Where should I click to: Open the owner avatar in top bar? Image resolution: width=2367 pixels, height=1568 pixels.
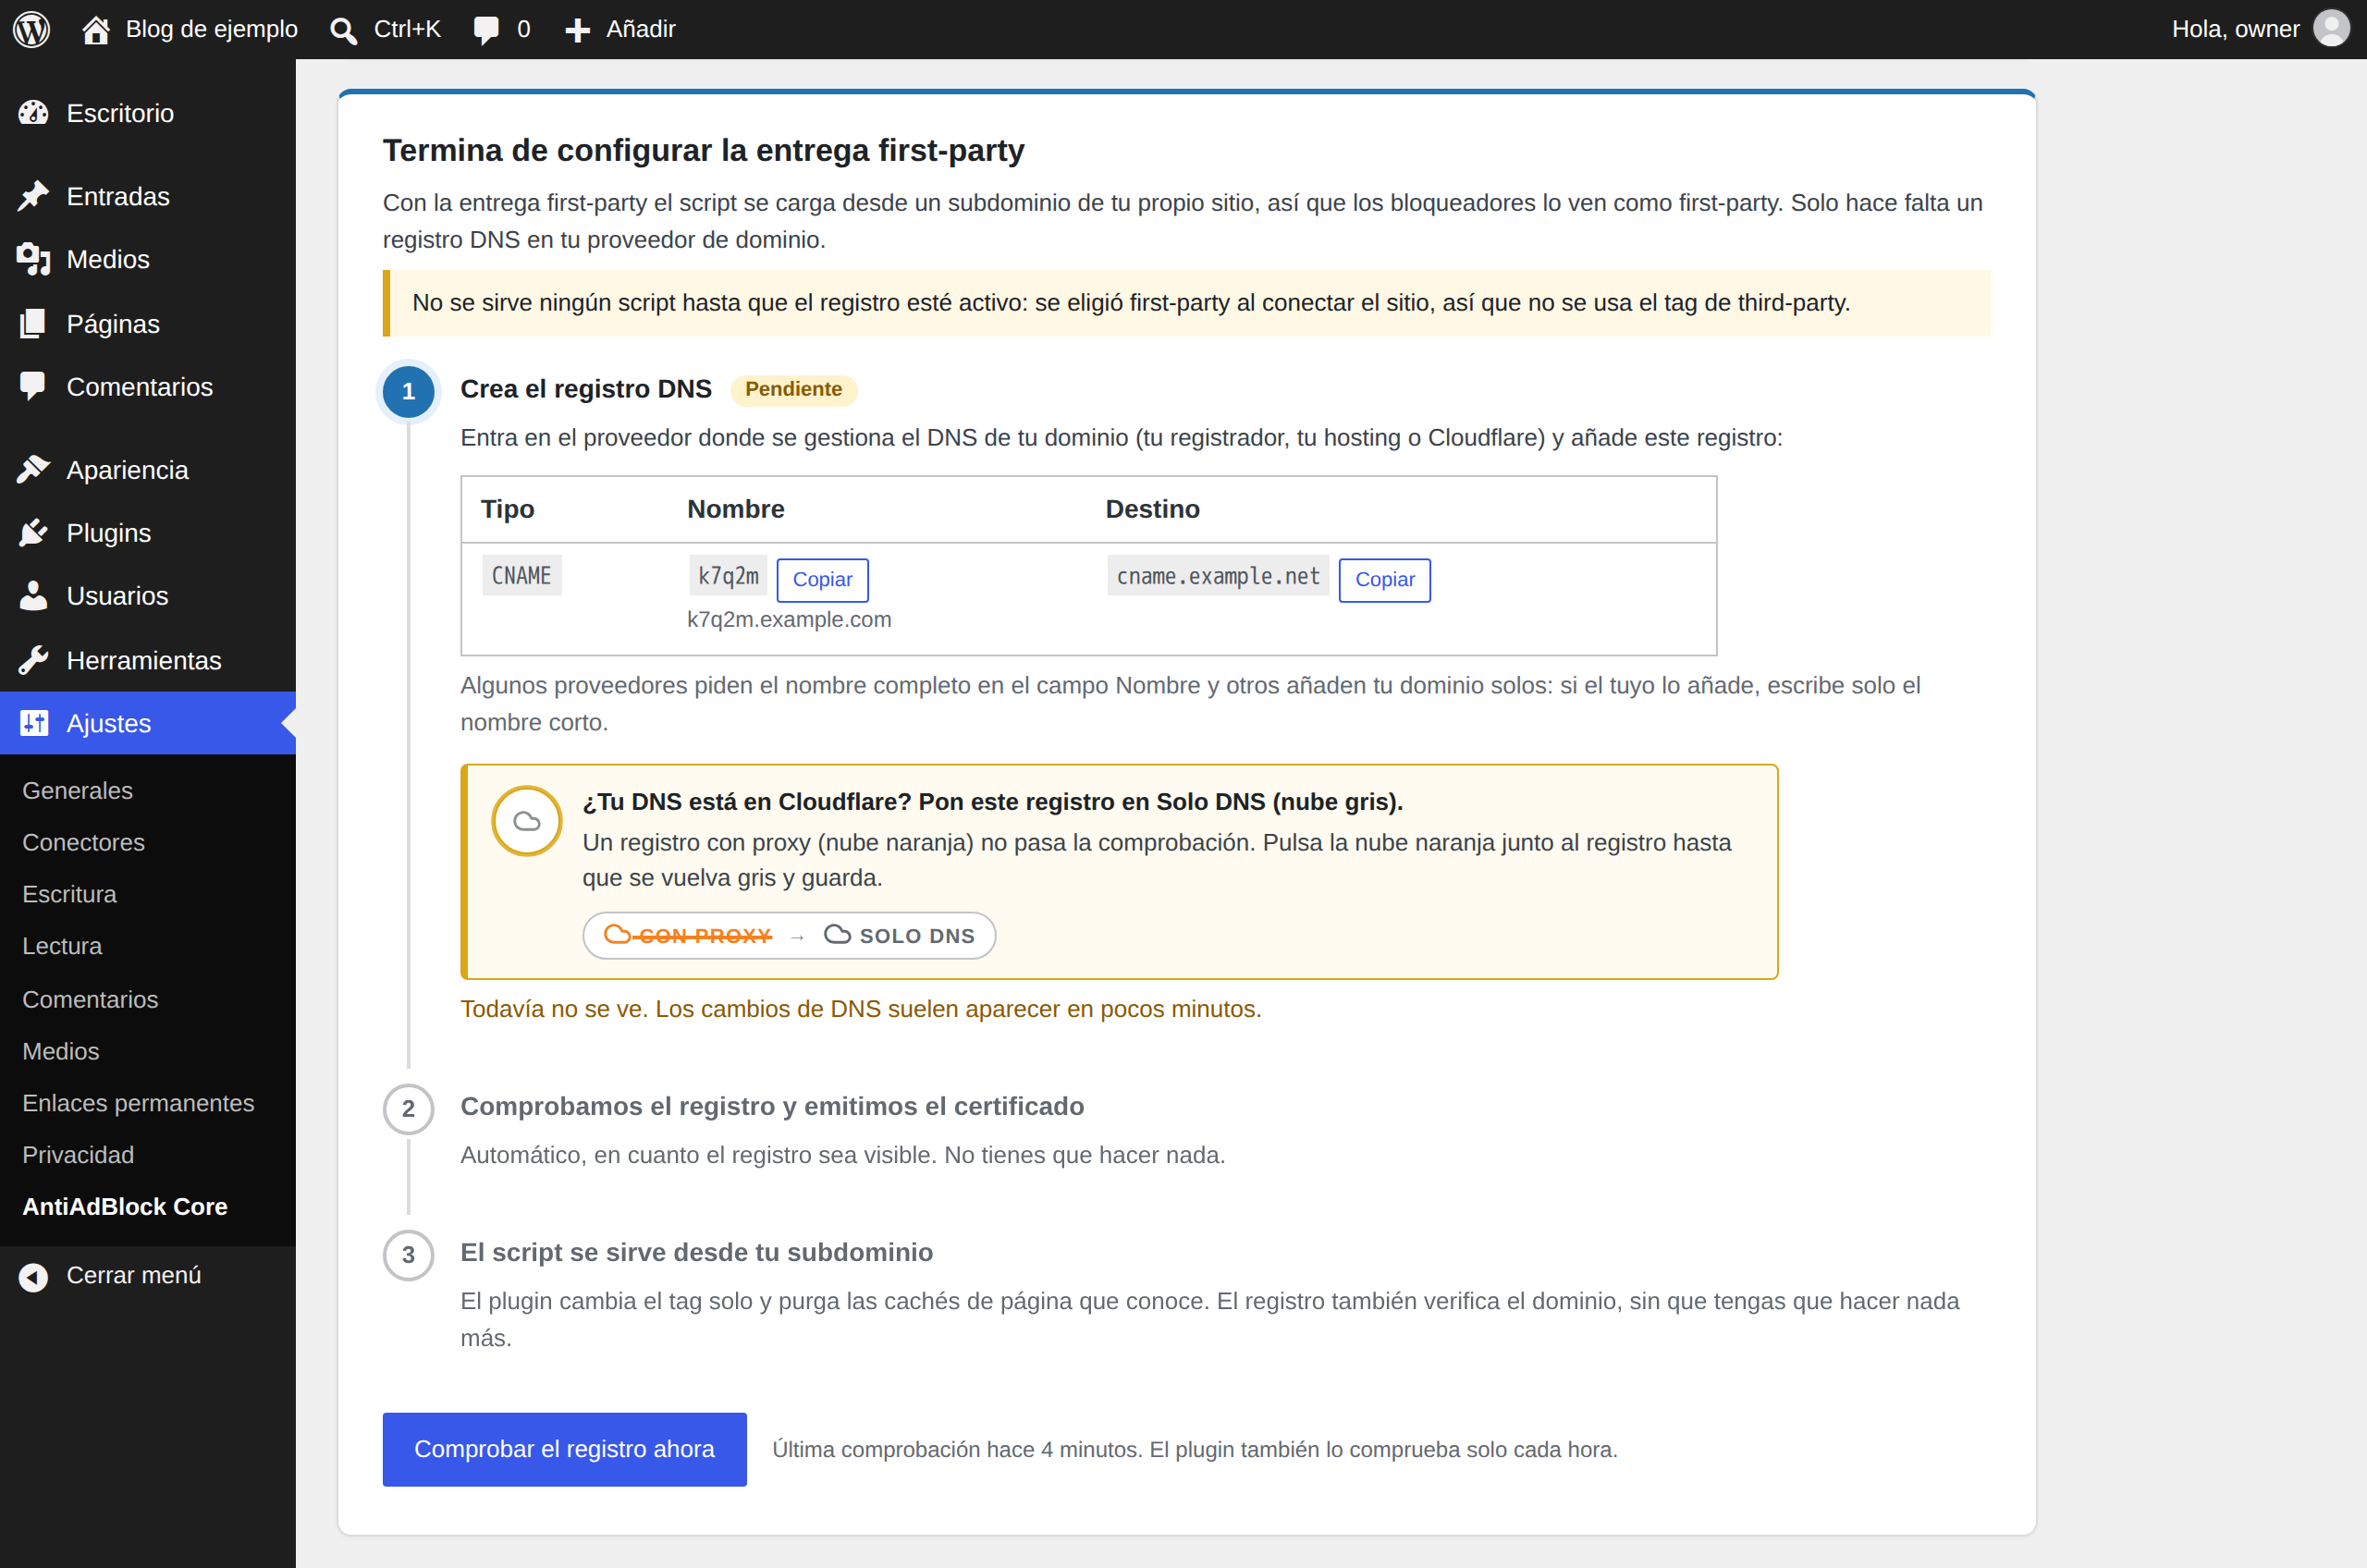pos(2331,29)
